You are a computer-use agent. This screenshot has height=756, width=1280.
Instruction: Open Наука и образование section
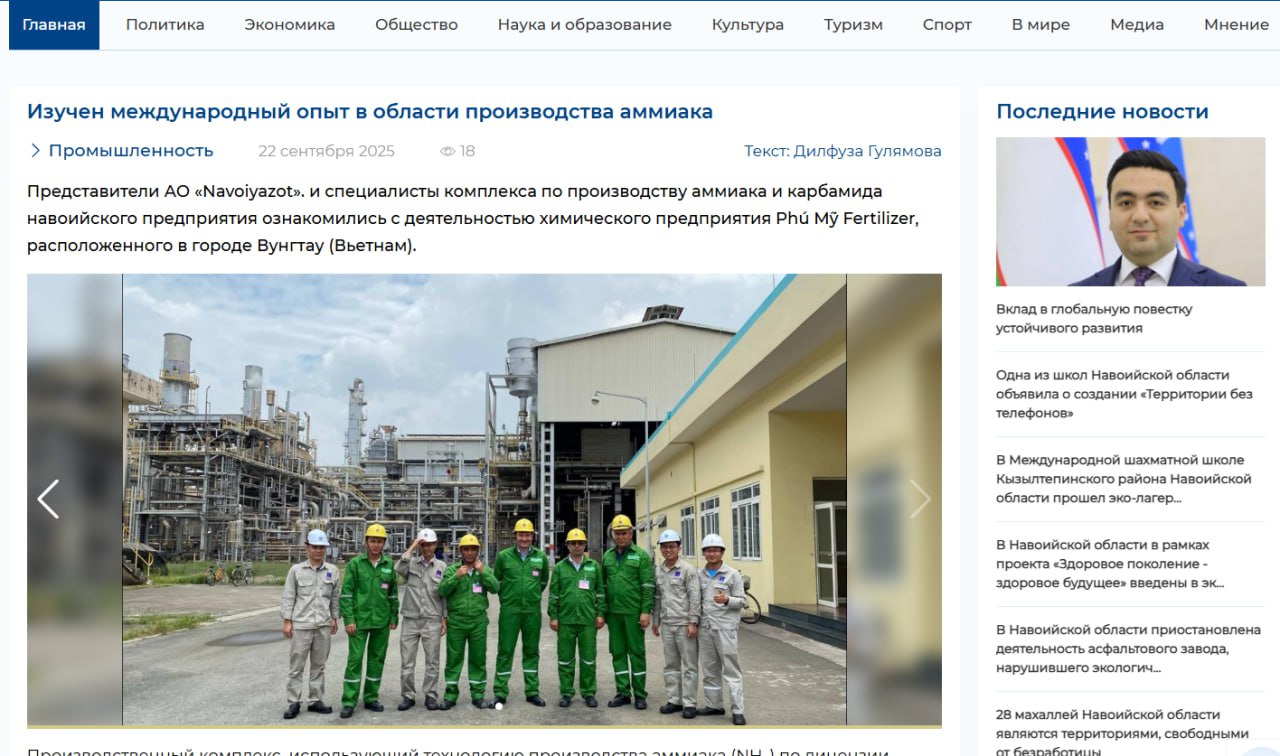(585, 25)
